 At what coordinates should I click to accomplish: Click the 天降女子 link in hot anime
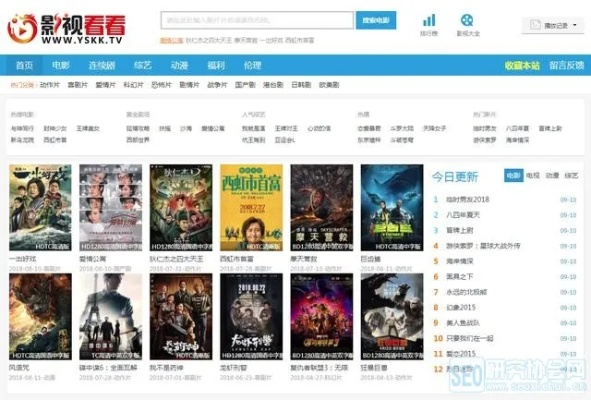pos(435,129)
